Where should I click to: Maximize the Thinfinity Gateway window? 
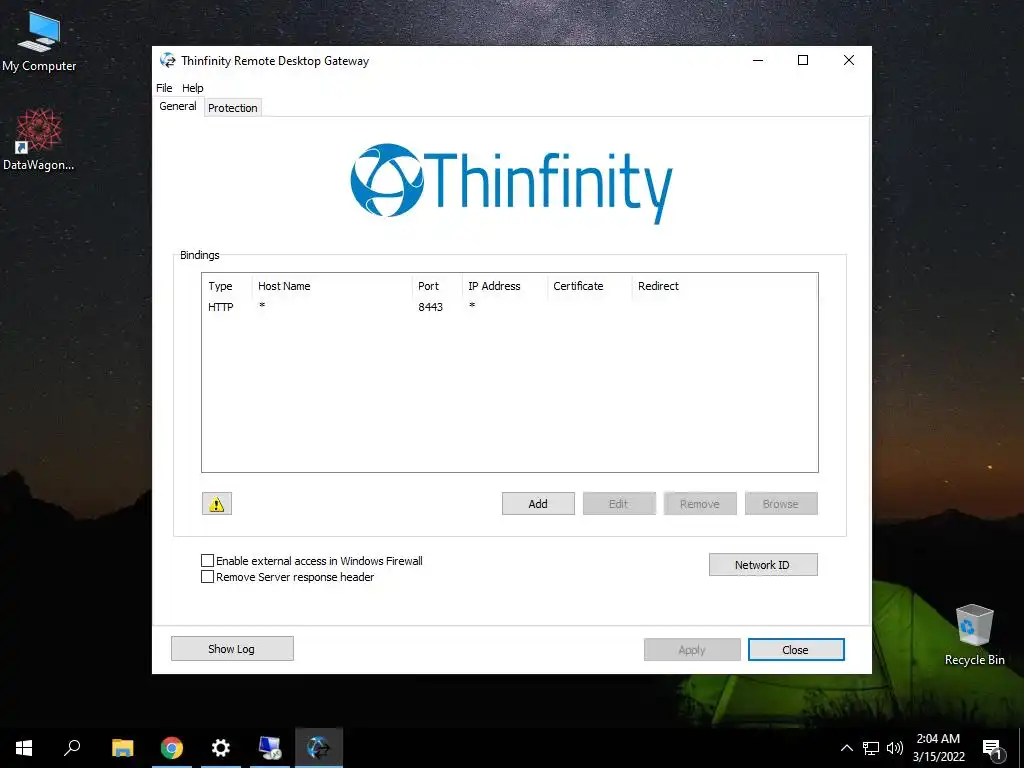(x=803, y=60)
